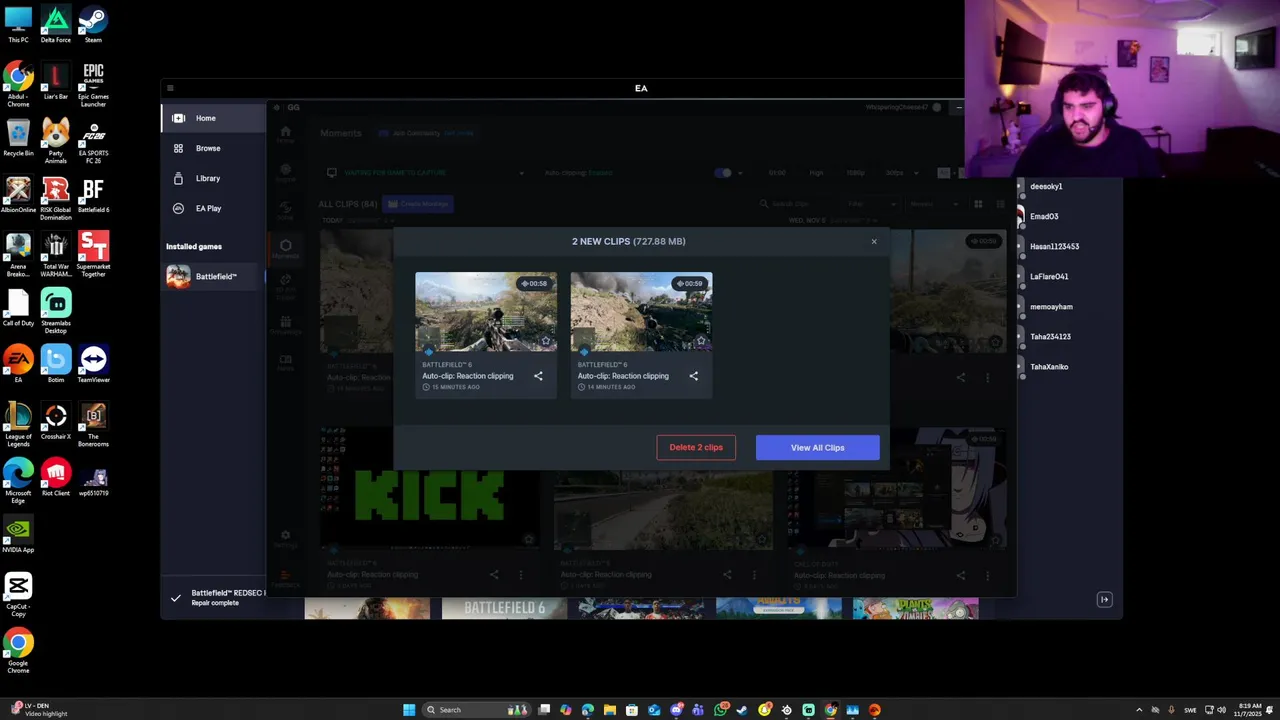Share the clip from 15 minutes ago
This screenshot has width=1280, height=720.
(x=538, y=376)
